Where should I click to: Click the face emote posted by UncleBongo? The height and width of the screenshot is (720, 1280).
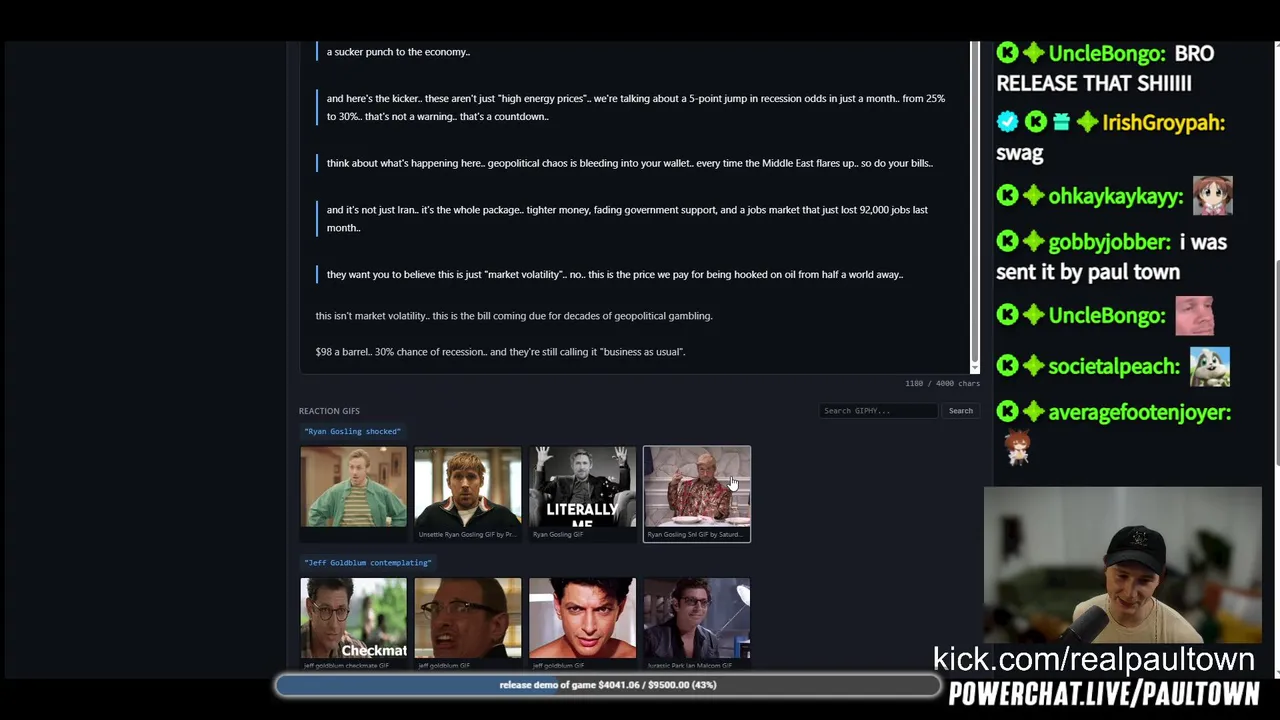click(x=1194, y=316)
